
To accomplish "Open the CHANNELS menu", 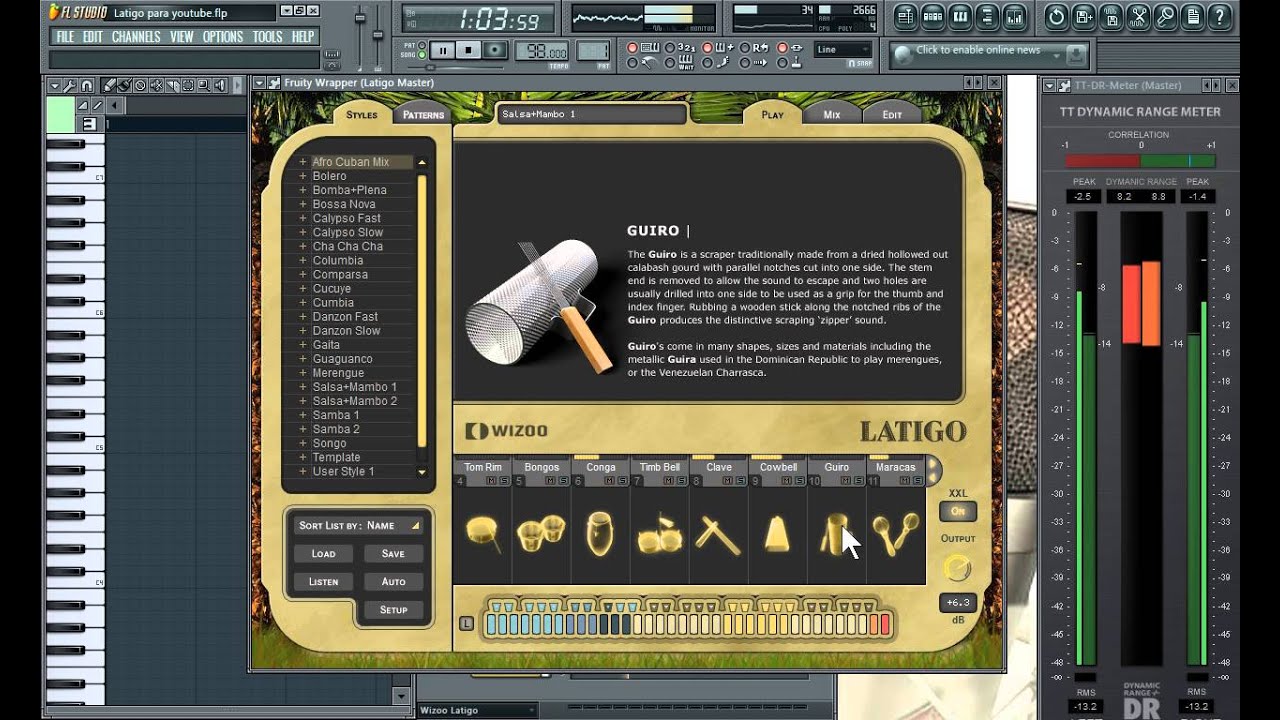I will (x=136, y=37).
